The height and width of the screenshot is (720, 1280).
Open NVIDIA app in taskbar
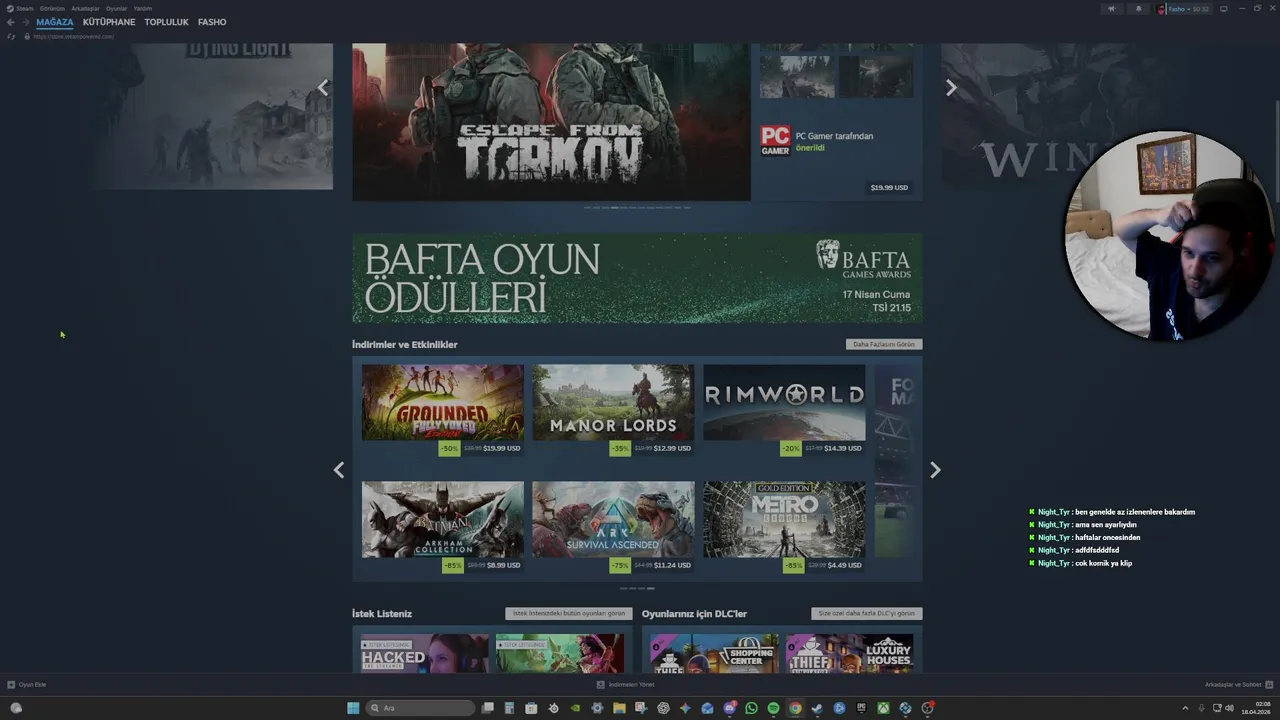[575, 708]
